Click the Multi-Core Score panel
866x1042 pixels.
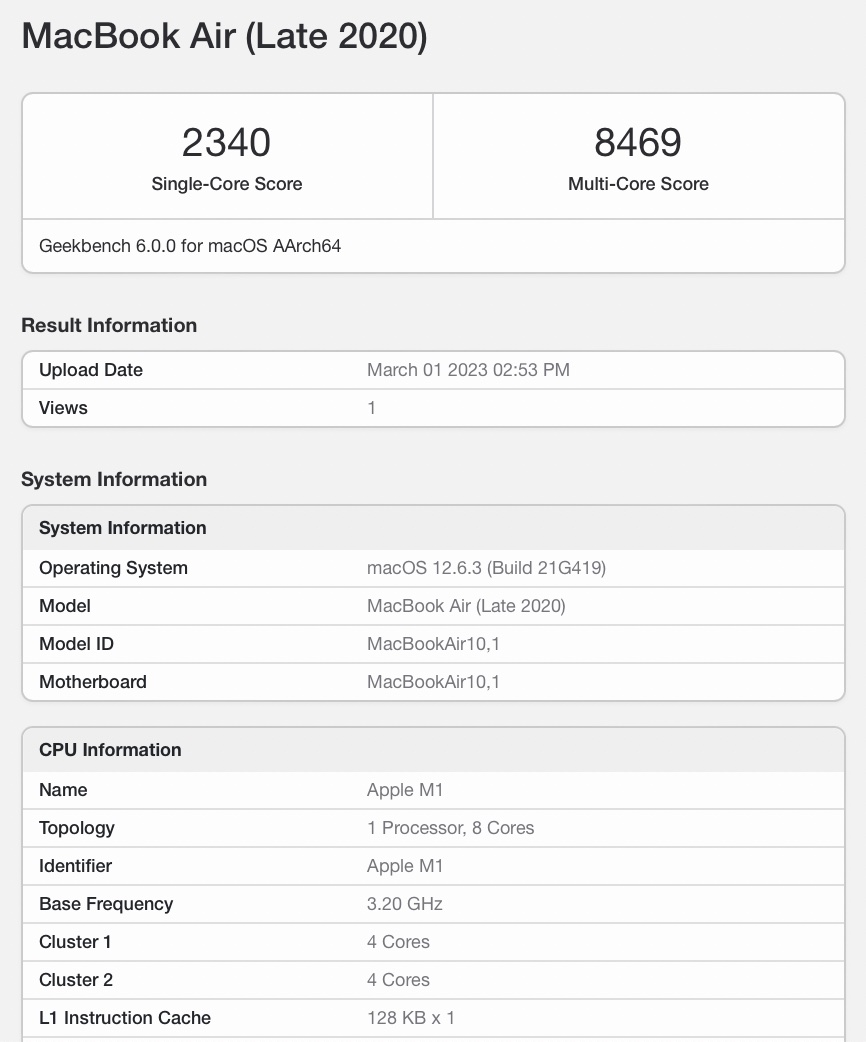point(638,155)
